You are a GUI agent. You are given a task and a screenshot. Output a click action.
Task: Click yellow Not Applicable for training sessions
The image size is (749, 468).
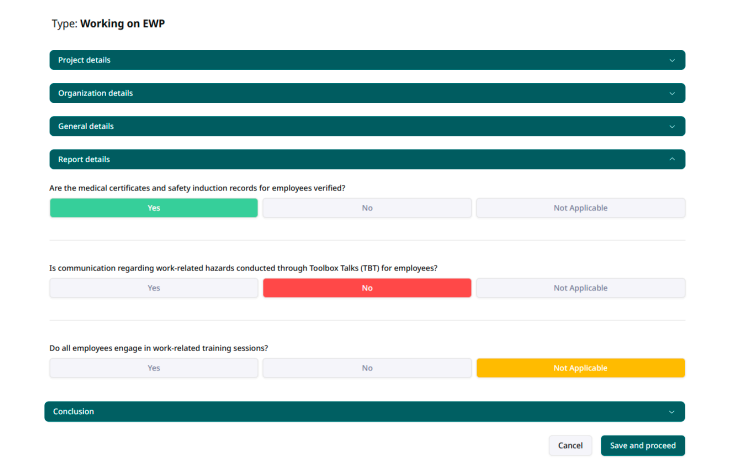[x=580, y=368]
